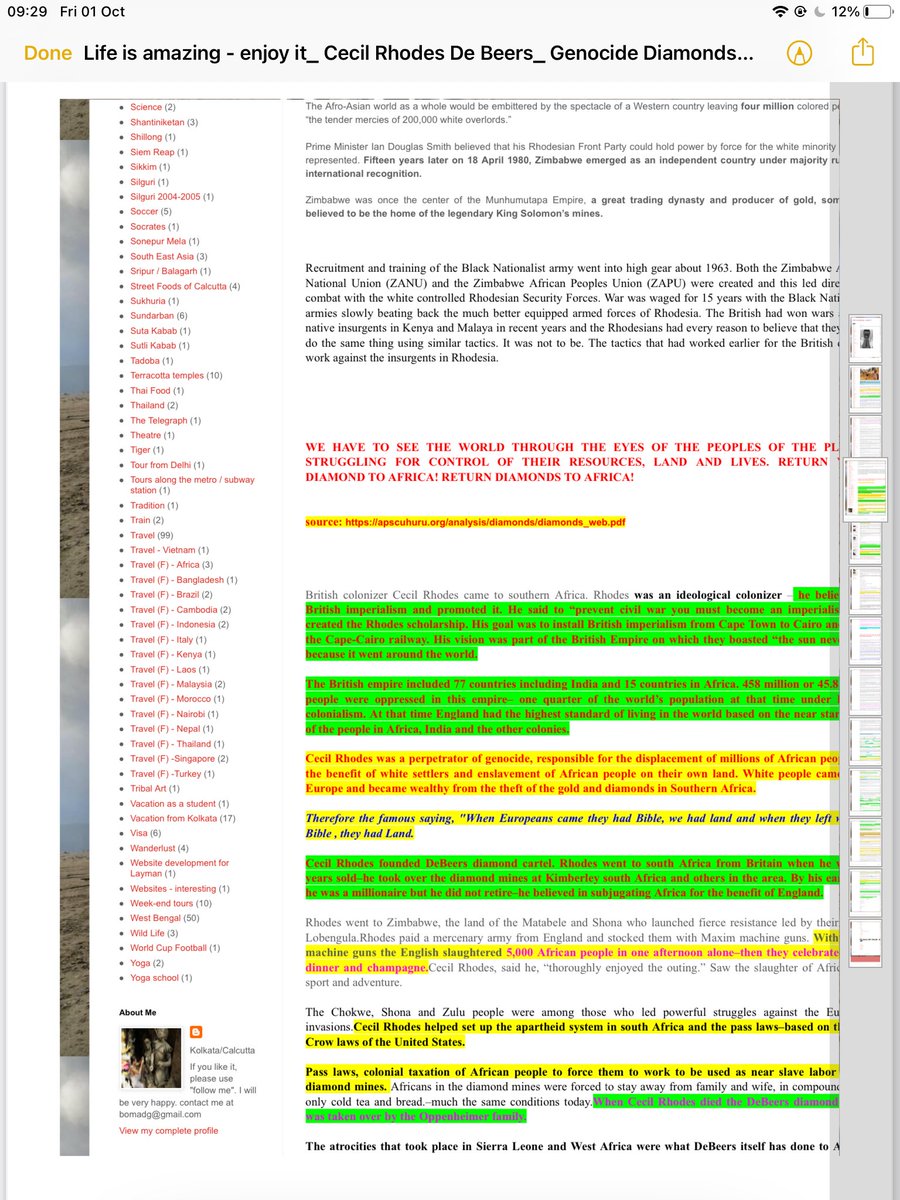Open the Visa label link

click(139, 834)
